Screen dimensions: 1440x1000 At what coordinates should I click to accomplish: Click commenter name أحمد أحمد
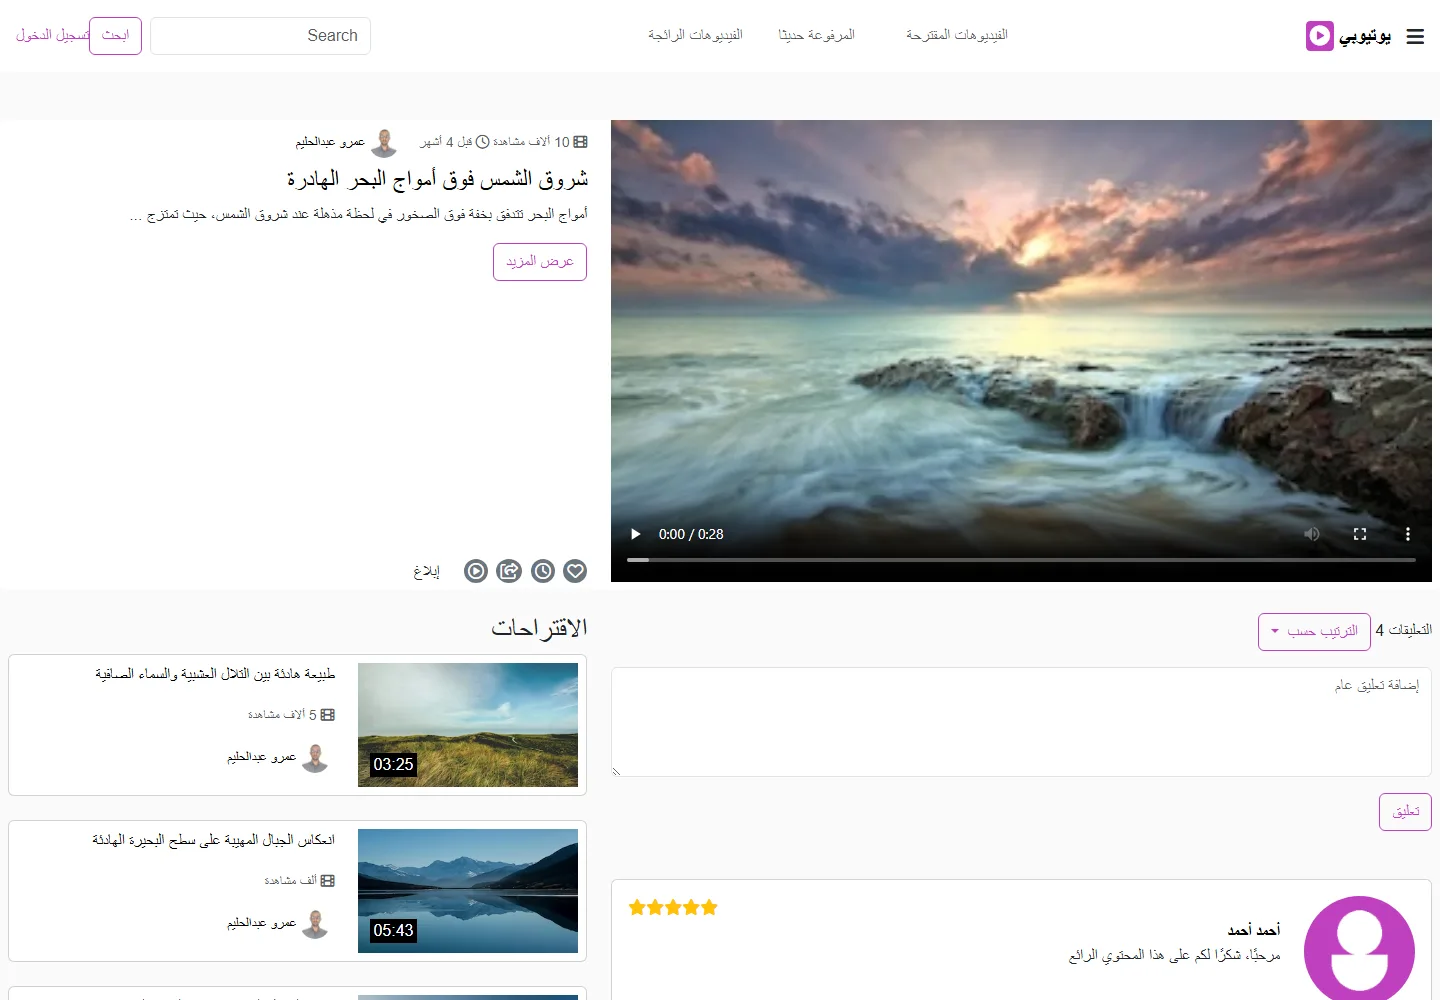coord(1254,930)
